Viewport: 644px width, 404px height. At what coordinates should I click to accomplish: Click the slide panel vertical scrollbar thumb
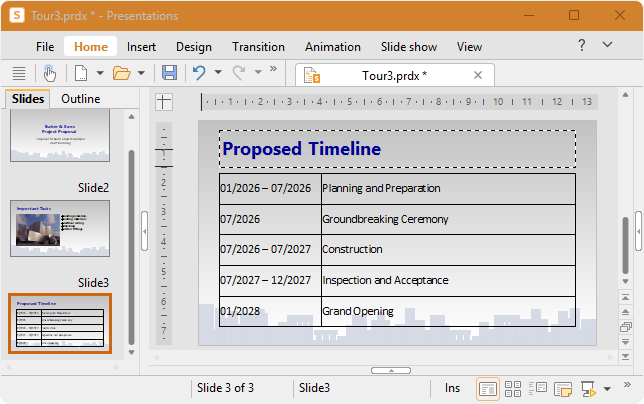pos(131,248)
